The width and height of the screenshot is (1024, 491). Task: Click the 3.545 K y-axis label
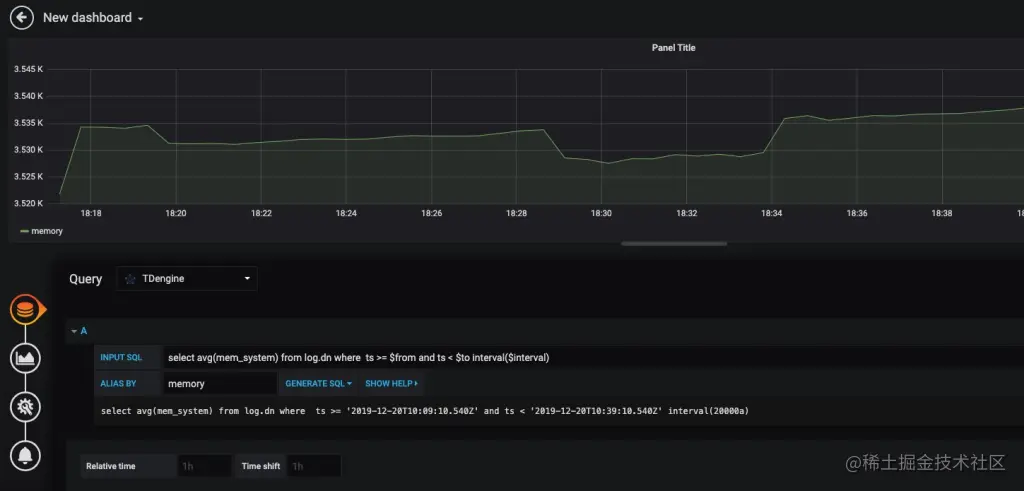coord(28,69)
